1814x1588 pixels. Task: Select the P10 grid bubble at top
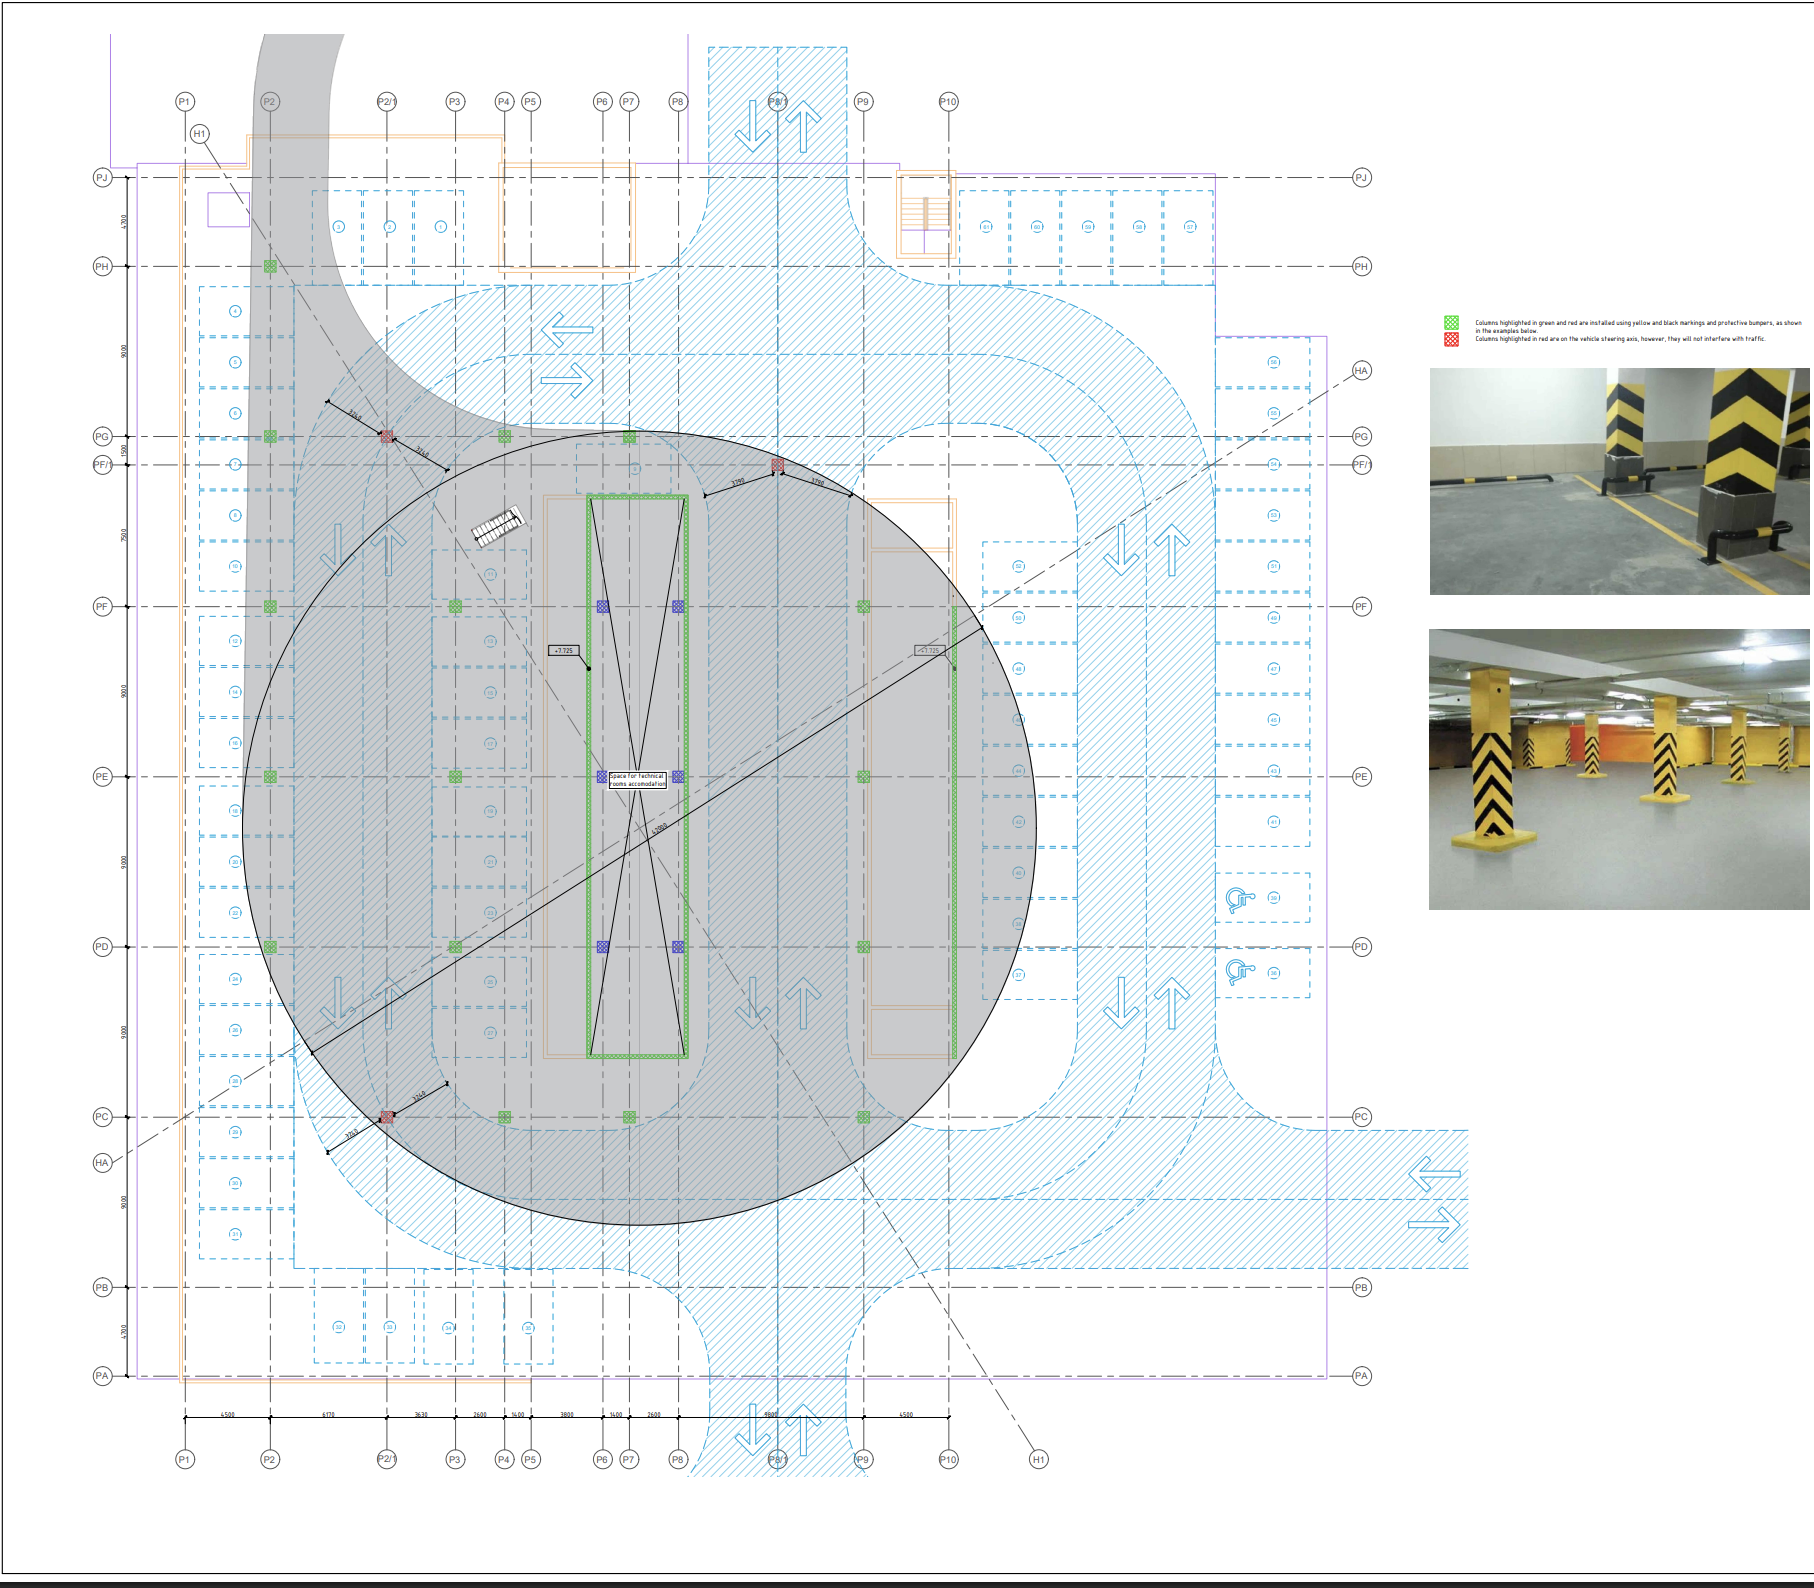tap(948, 102)
